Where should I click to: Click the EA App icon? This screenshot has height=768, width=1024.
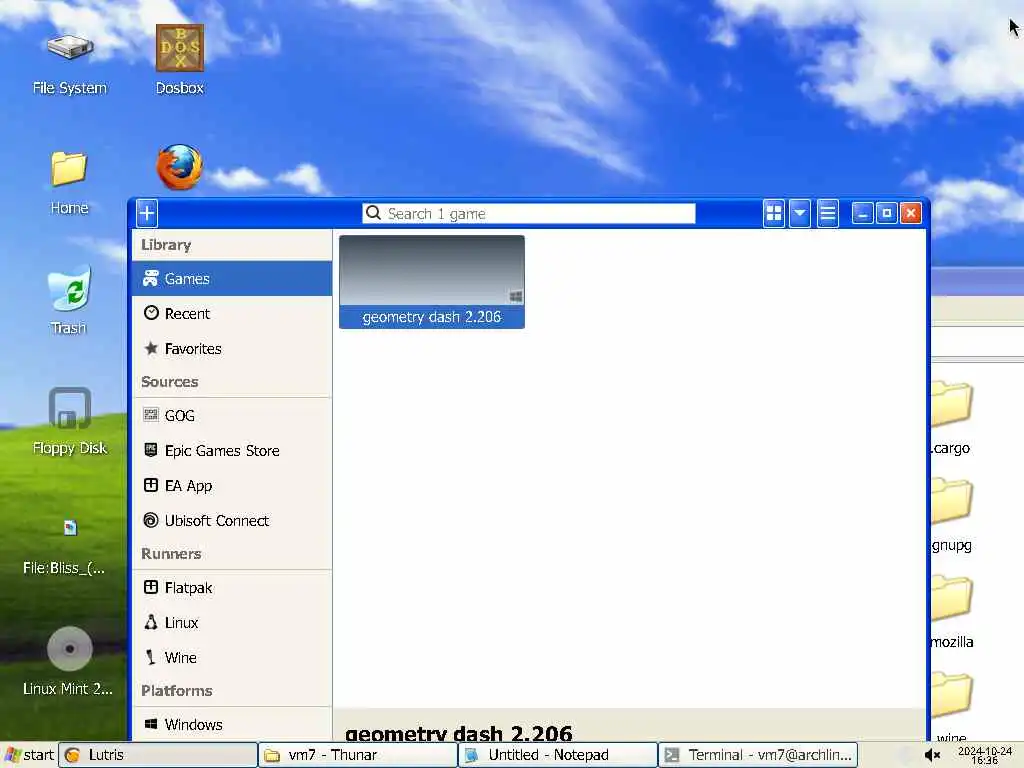(151, 485)
